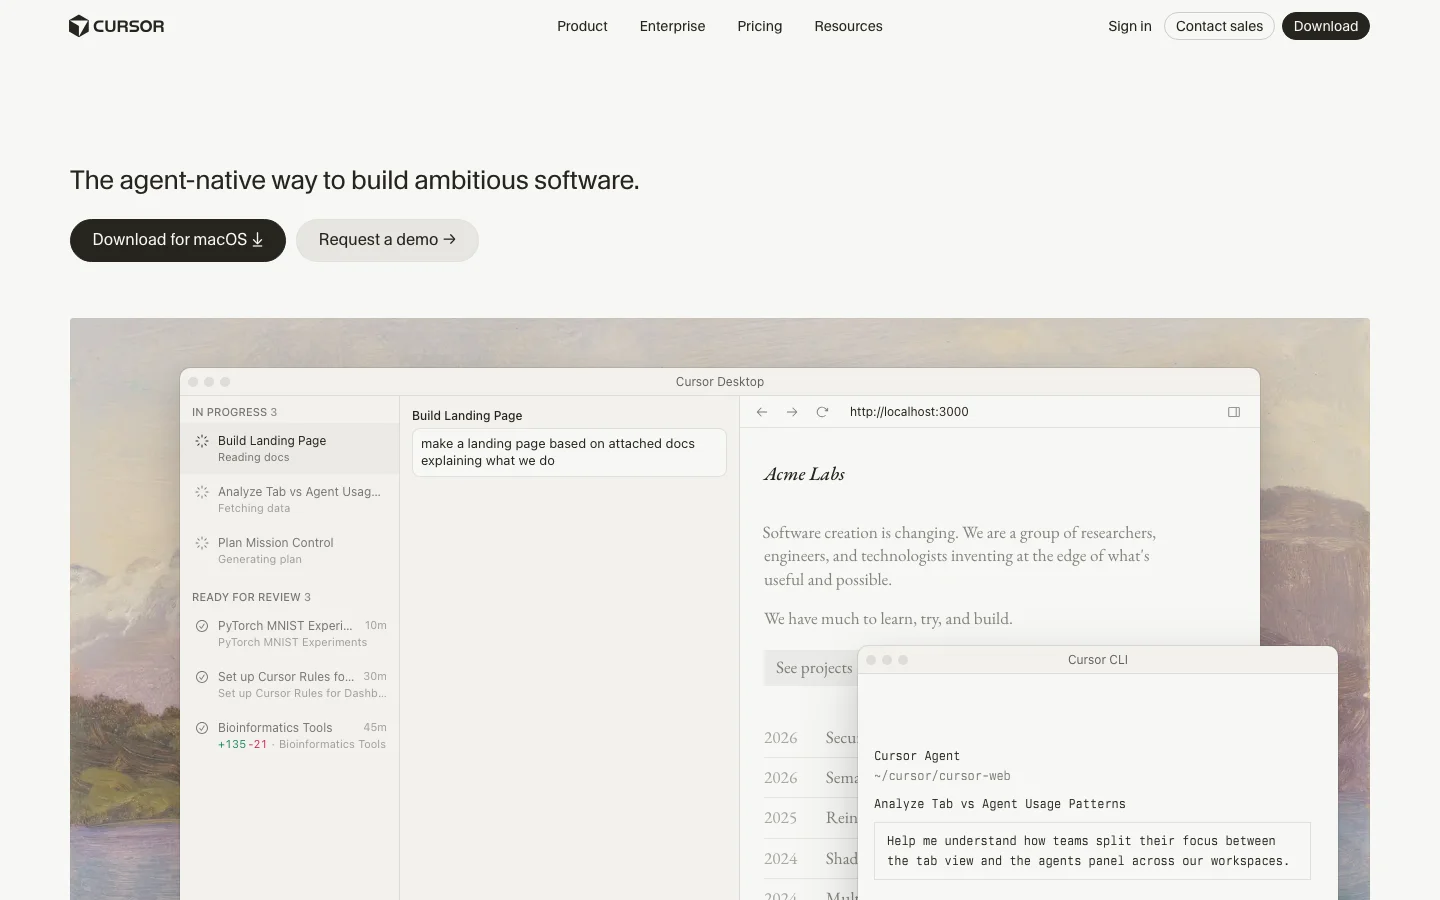Click the Acme Labs heading in preview
This screenshot has width=1440, height=900.
point(804,474)
